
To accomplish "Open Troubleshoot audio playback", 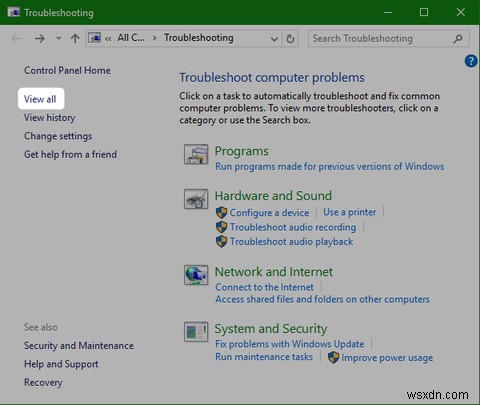I will pos(291,242).
